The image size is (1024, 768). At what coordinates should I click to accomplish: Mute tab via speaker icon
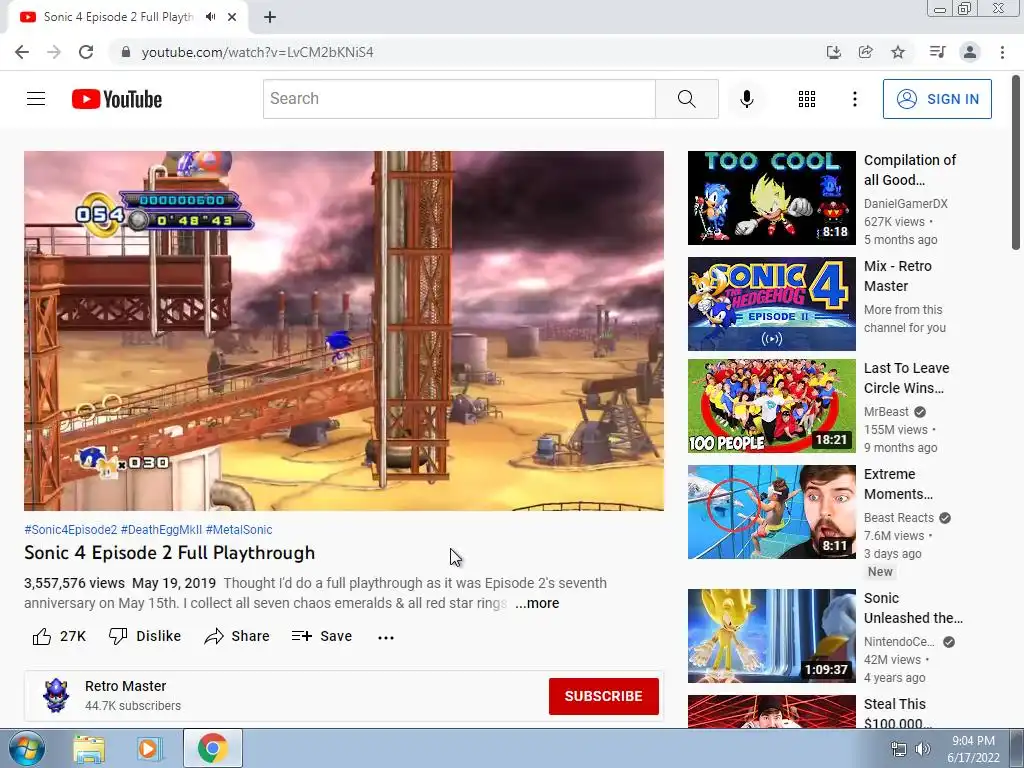point(210,17)
